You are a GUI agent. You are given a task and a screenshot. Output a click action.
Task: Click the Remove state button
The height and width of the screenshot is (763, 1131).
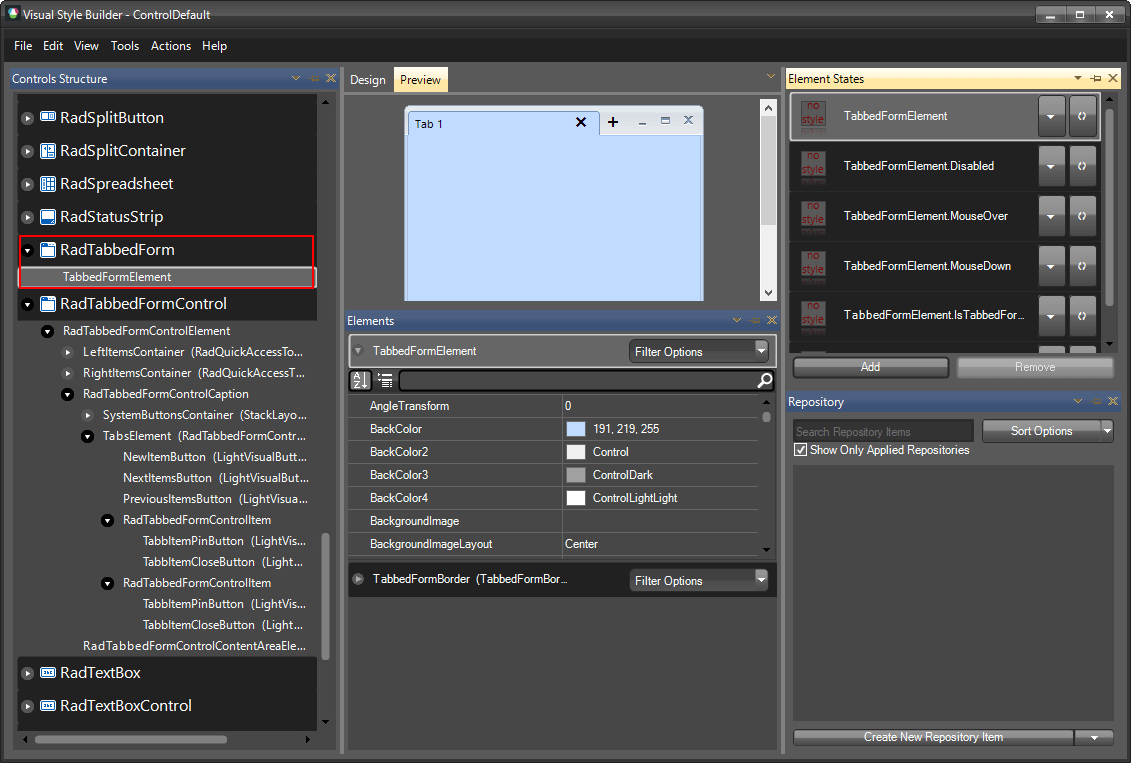pyautogui.click(x=1035, y=367)
